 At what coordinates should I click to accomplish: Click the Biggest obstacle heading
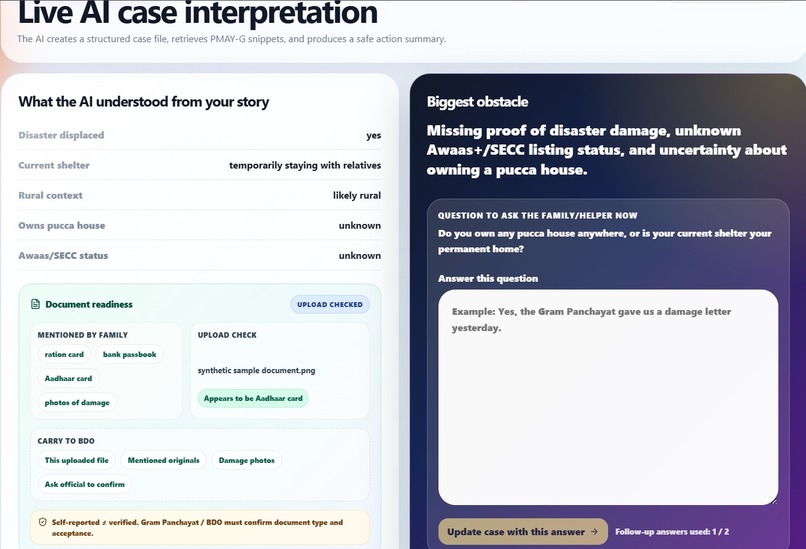point(478,102)
